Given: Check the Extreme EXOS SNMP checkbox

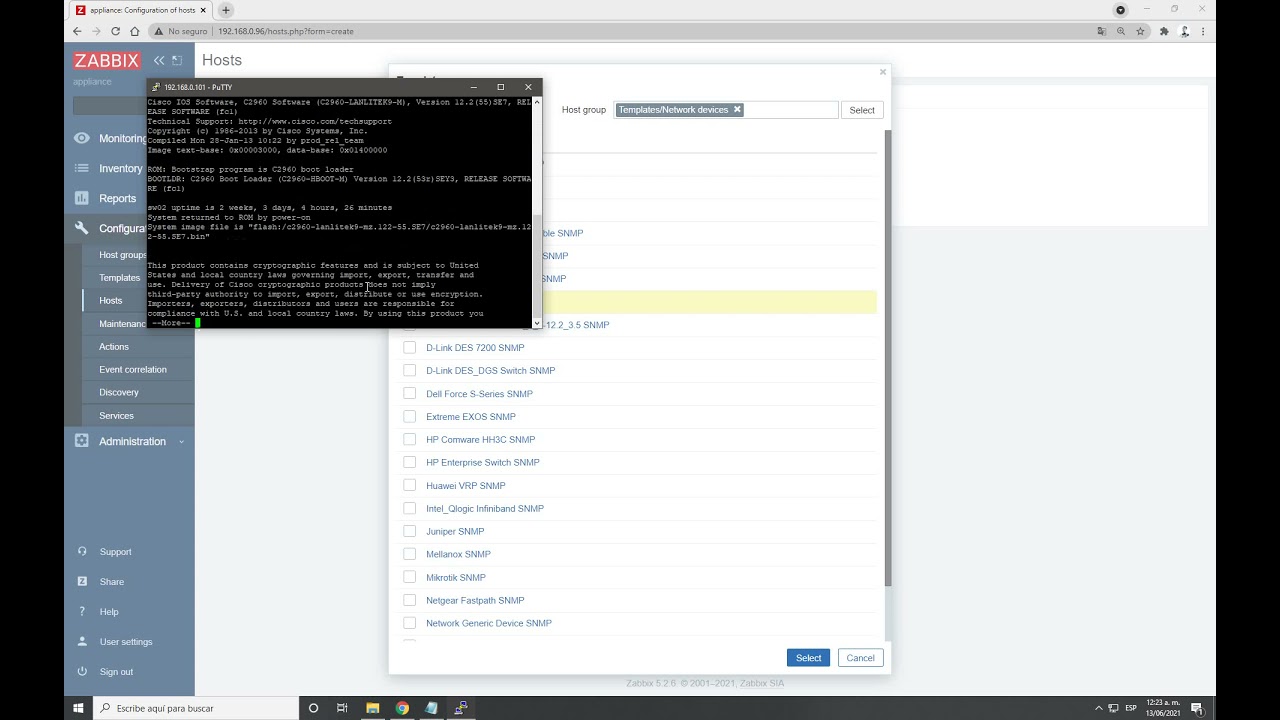Looking at the screenshot, I should click(x=409, y=416).
